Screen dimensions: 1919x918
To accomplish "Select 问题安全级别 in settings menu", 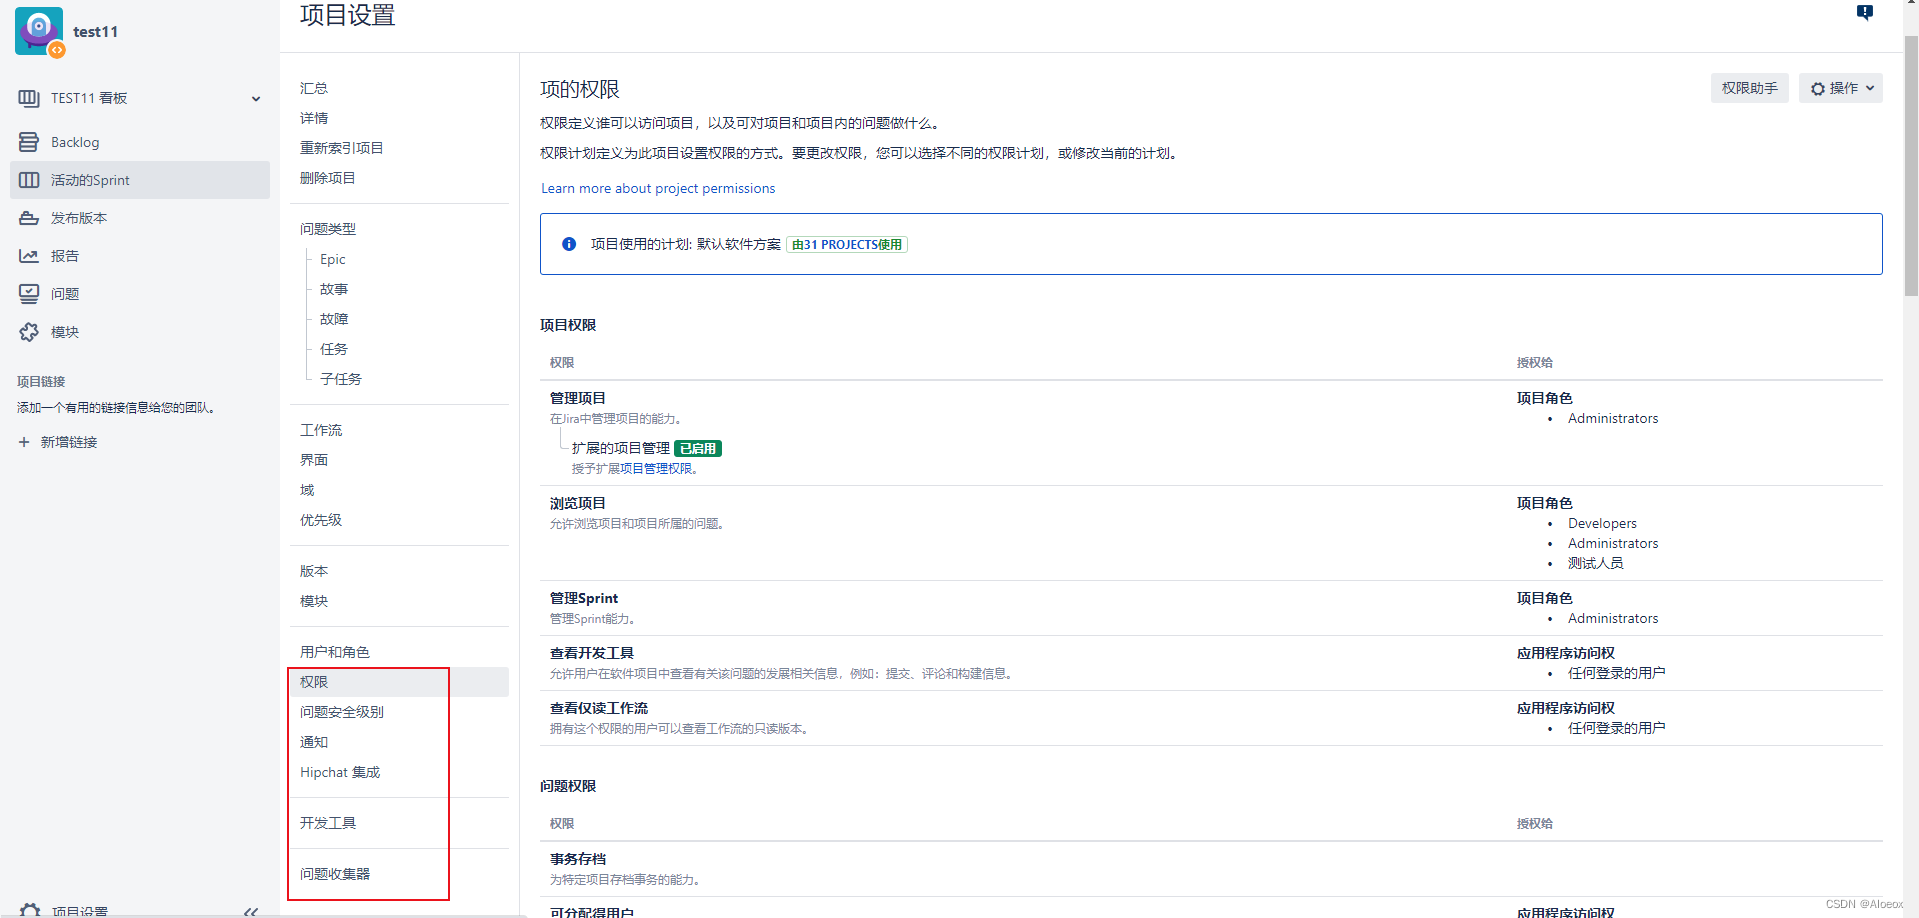I will 342,712.
